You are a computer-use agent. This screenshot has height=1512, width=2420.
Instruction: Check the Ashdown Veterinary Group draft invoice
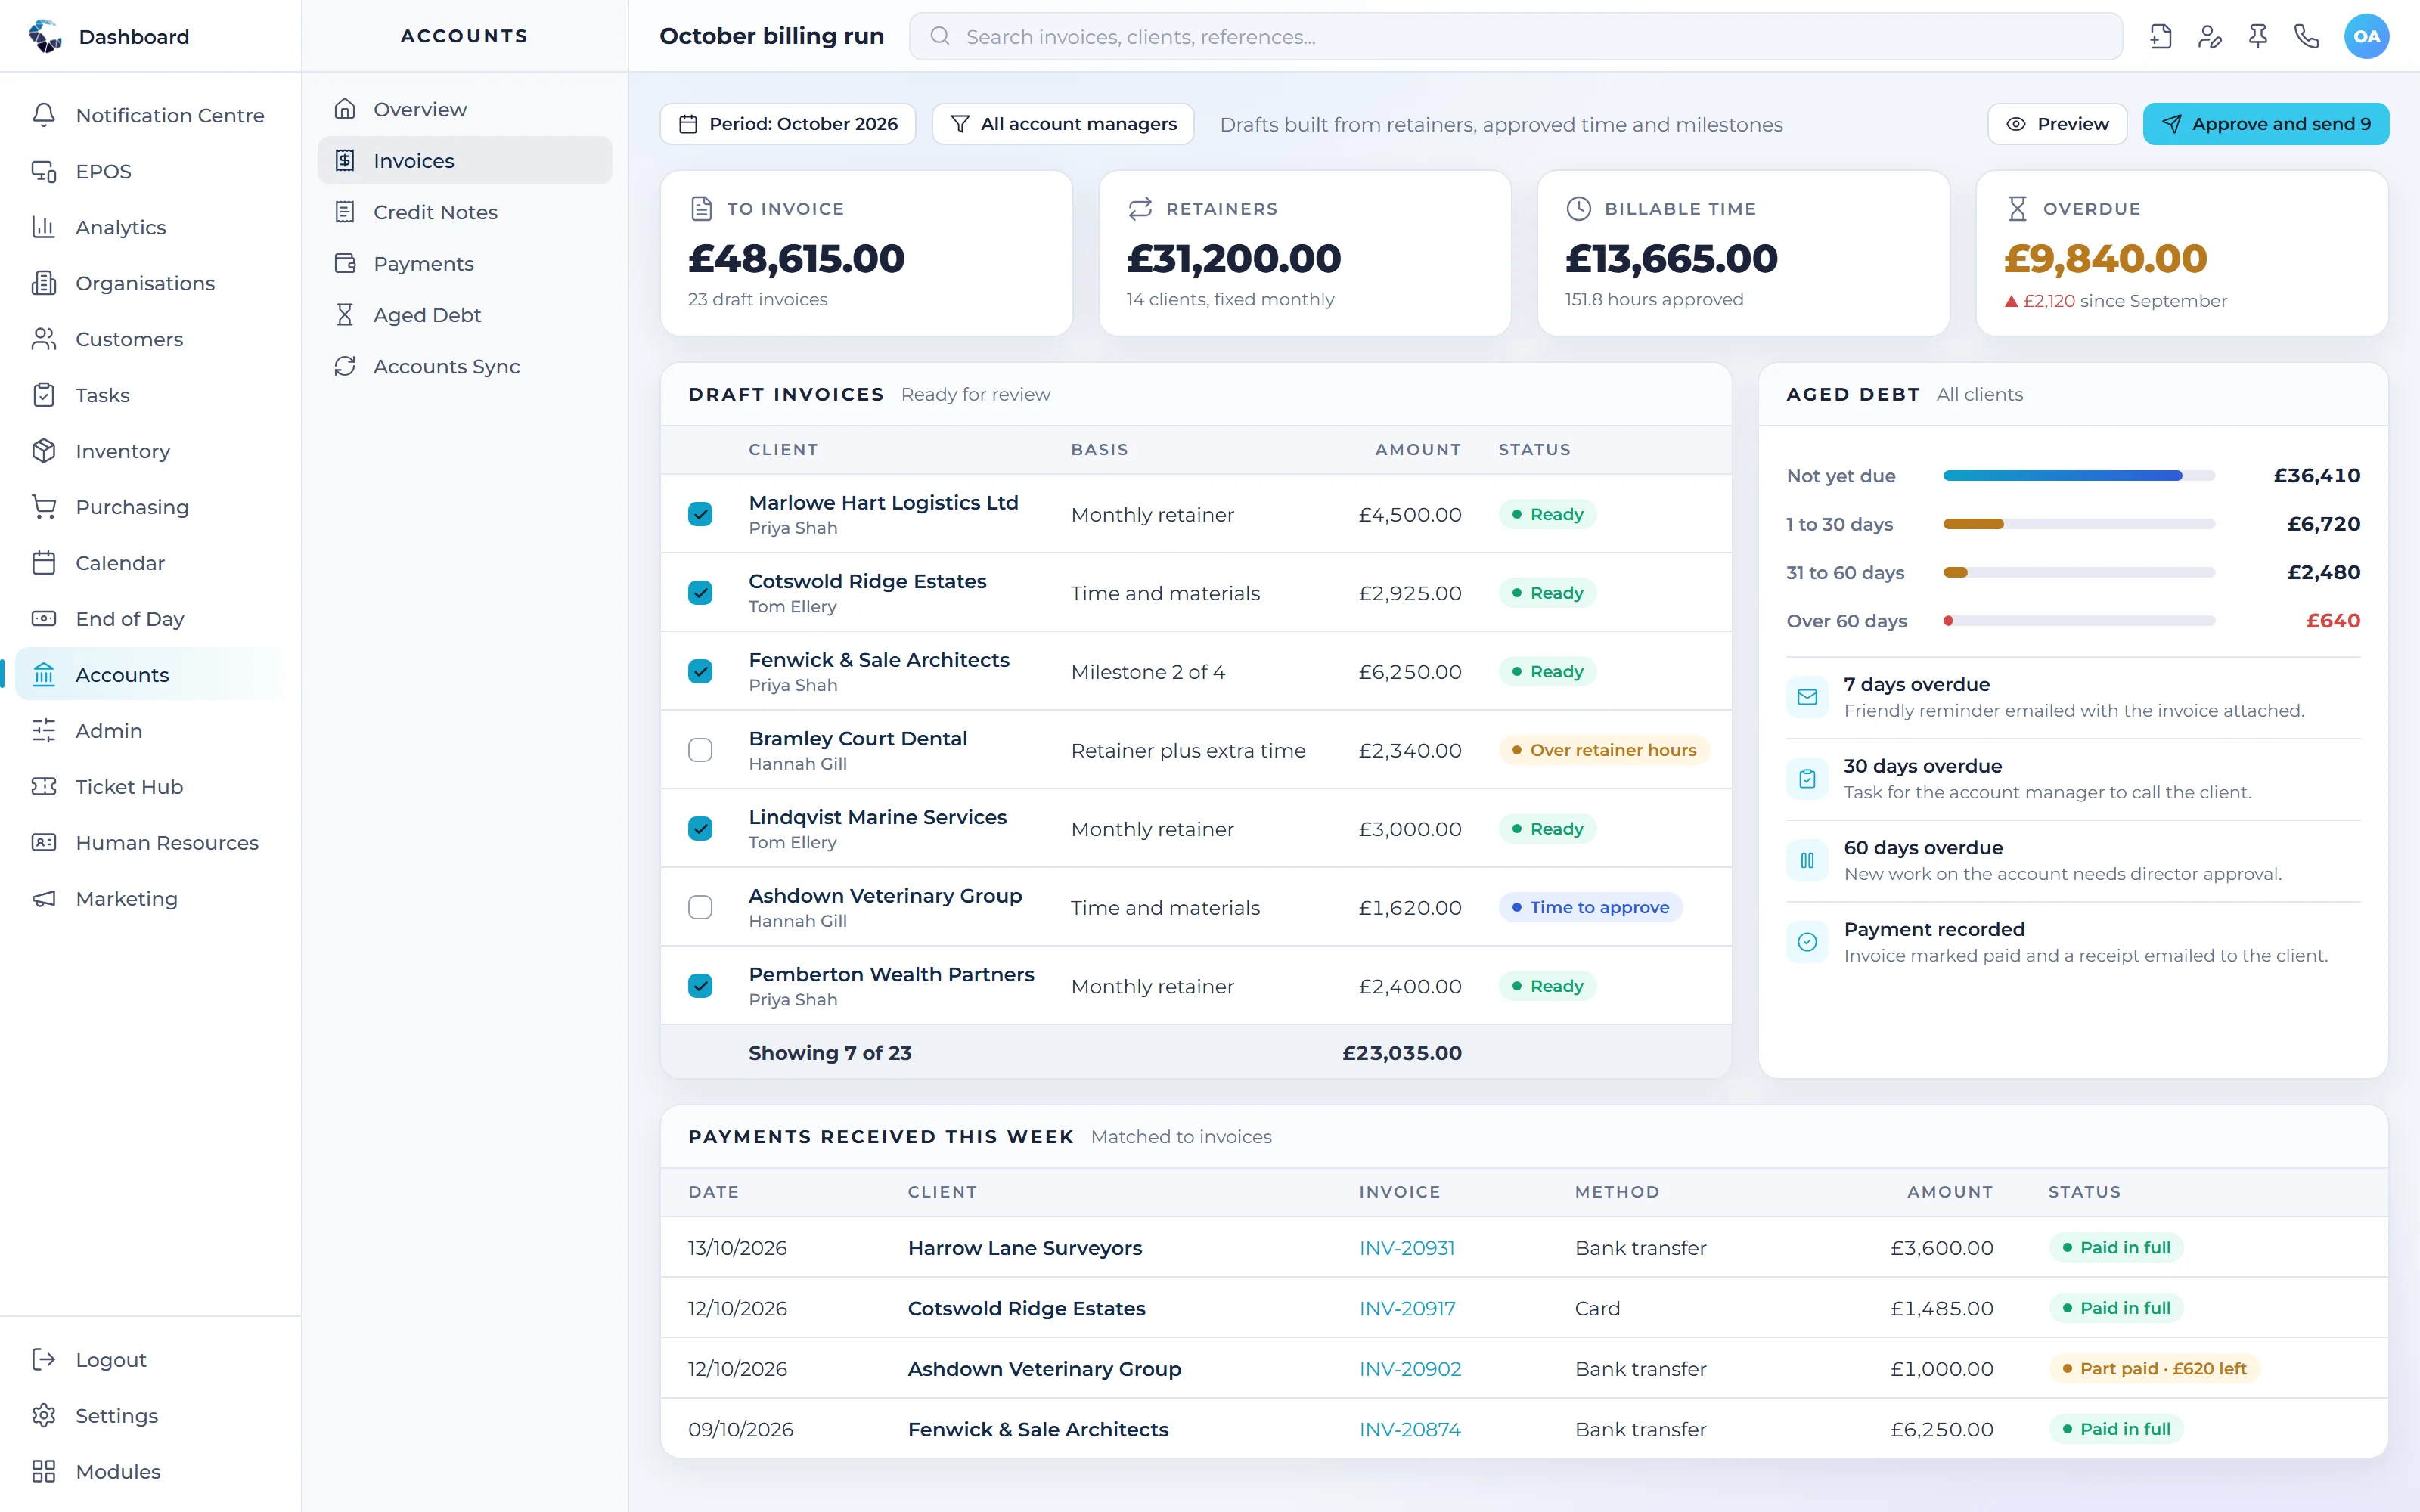tap(700, 907)
